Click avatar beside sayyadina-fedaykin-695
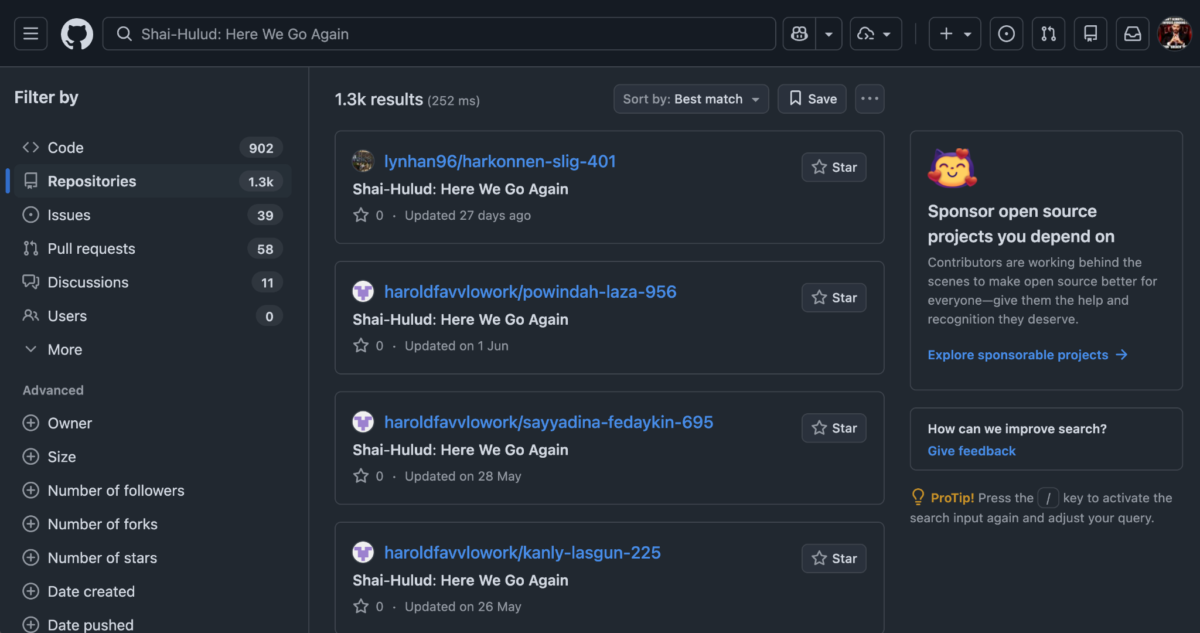Screen dimensions: 1200x633 pyautogui.click(x=363, y=422)
